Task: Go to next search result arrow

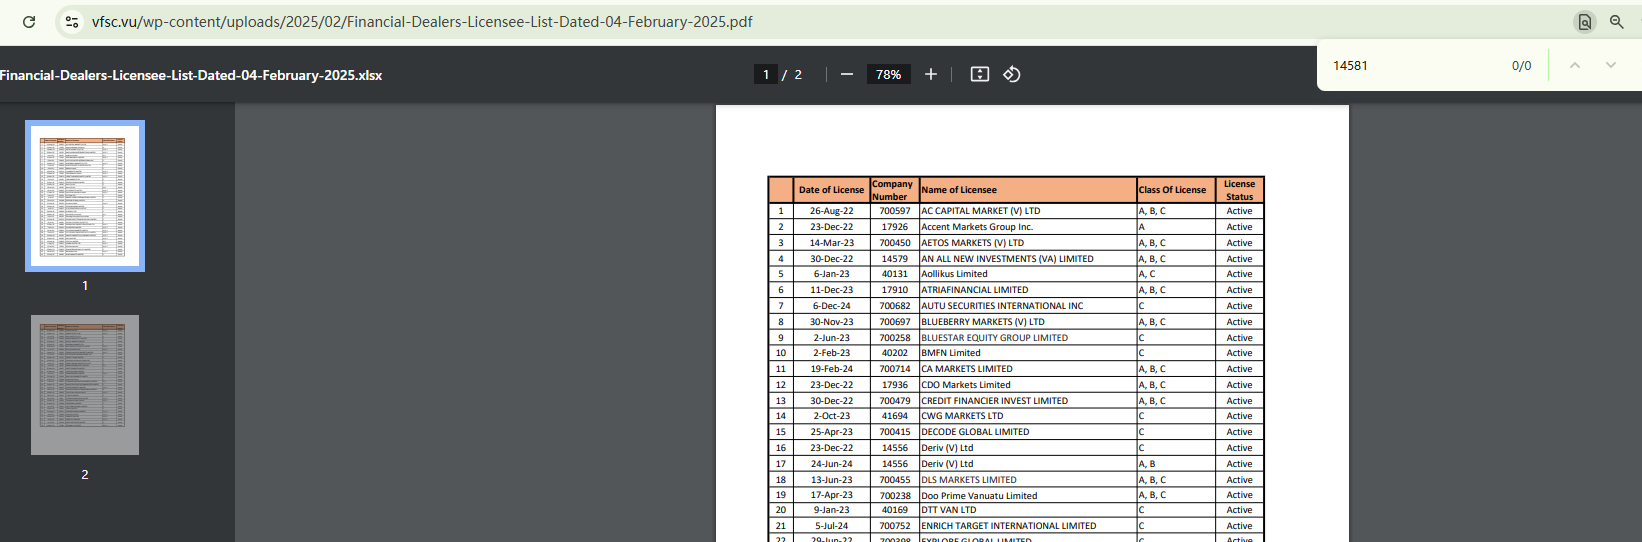Action: tap(1610, 65)
